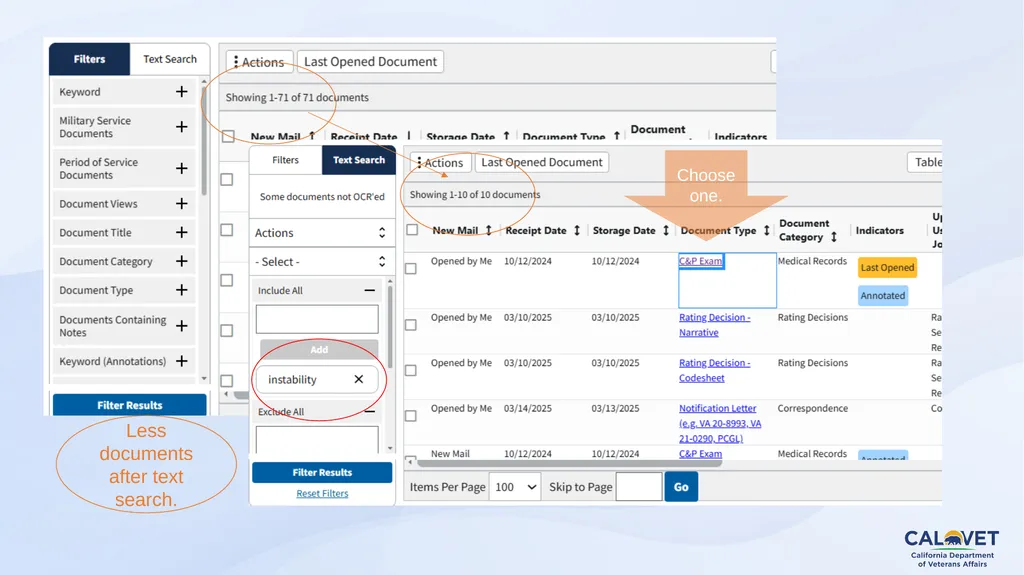
Task: Expand Document Views plus icon
Action: coord(182,204)
